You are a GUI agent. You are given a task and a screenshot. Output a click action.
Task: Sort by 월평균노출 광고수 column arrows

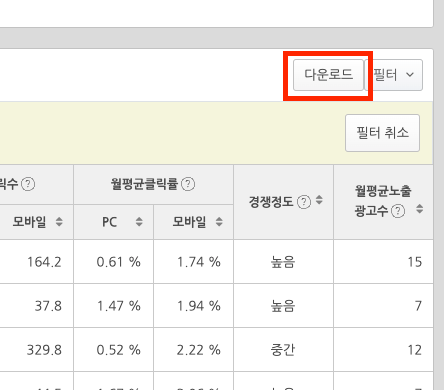[x=420, y=209]
